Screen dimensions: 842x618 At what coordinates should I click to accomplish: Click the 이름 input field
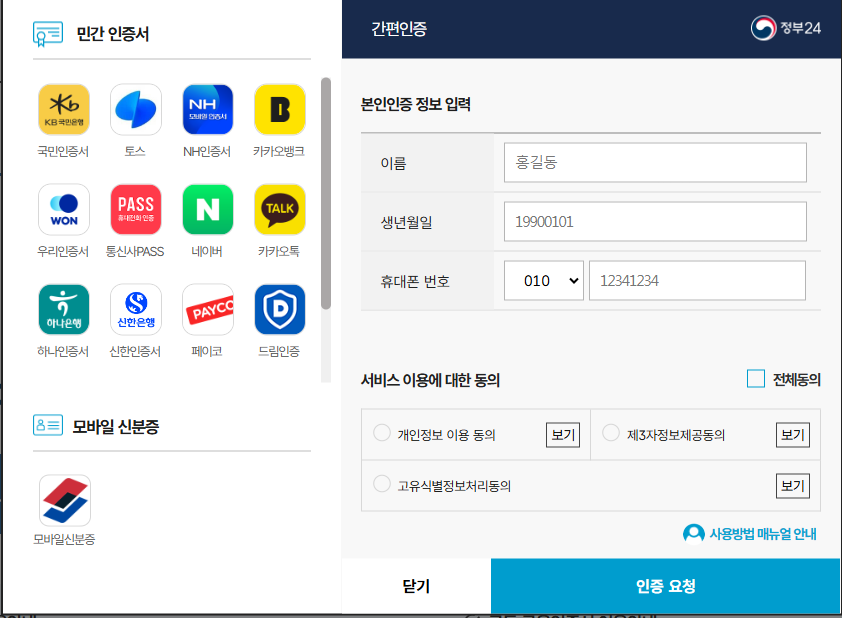655,162
